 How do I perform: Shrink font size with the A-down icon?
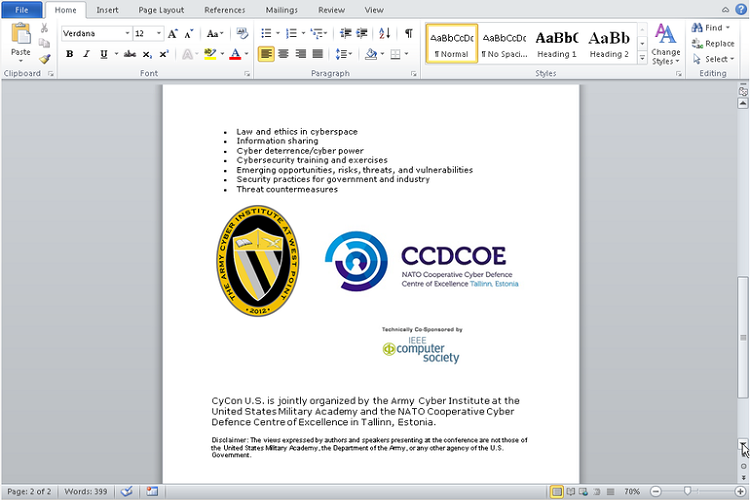[x=189, y=33]
